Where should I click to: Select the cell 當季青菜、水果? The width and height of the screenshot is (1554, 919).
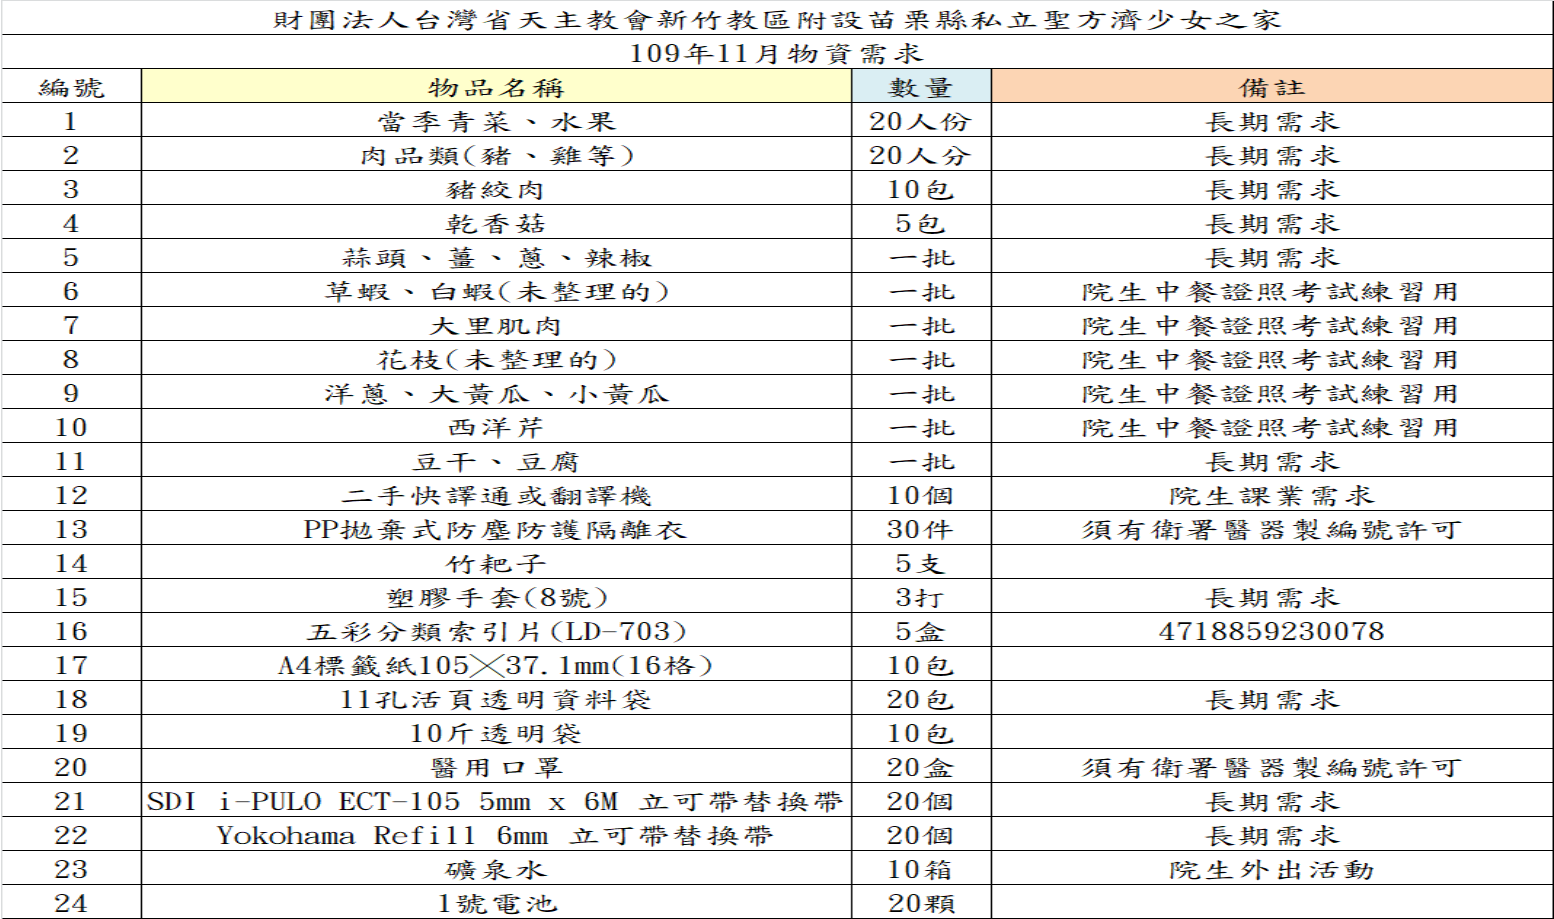[x=496, y=121]
